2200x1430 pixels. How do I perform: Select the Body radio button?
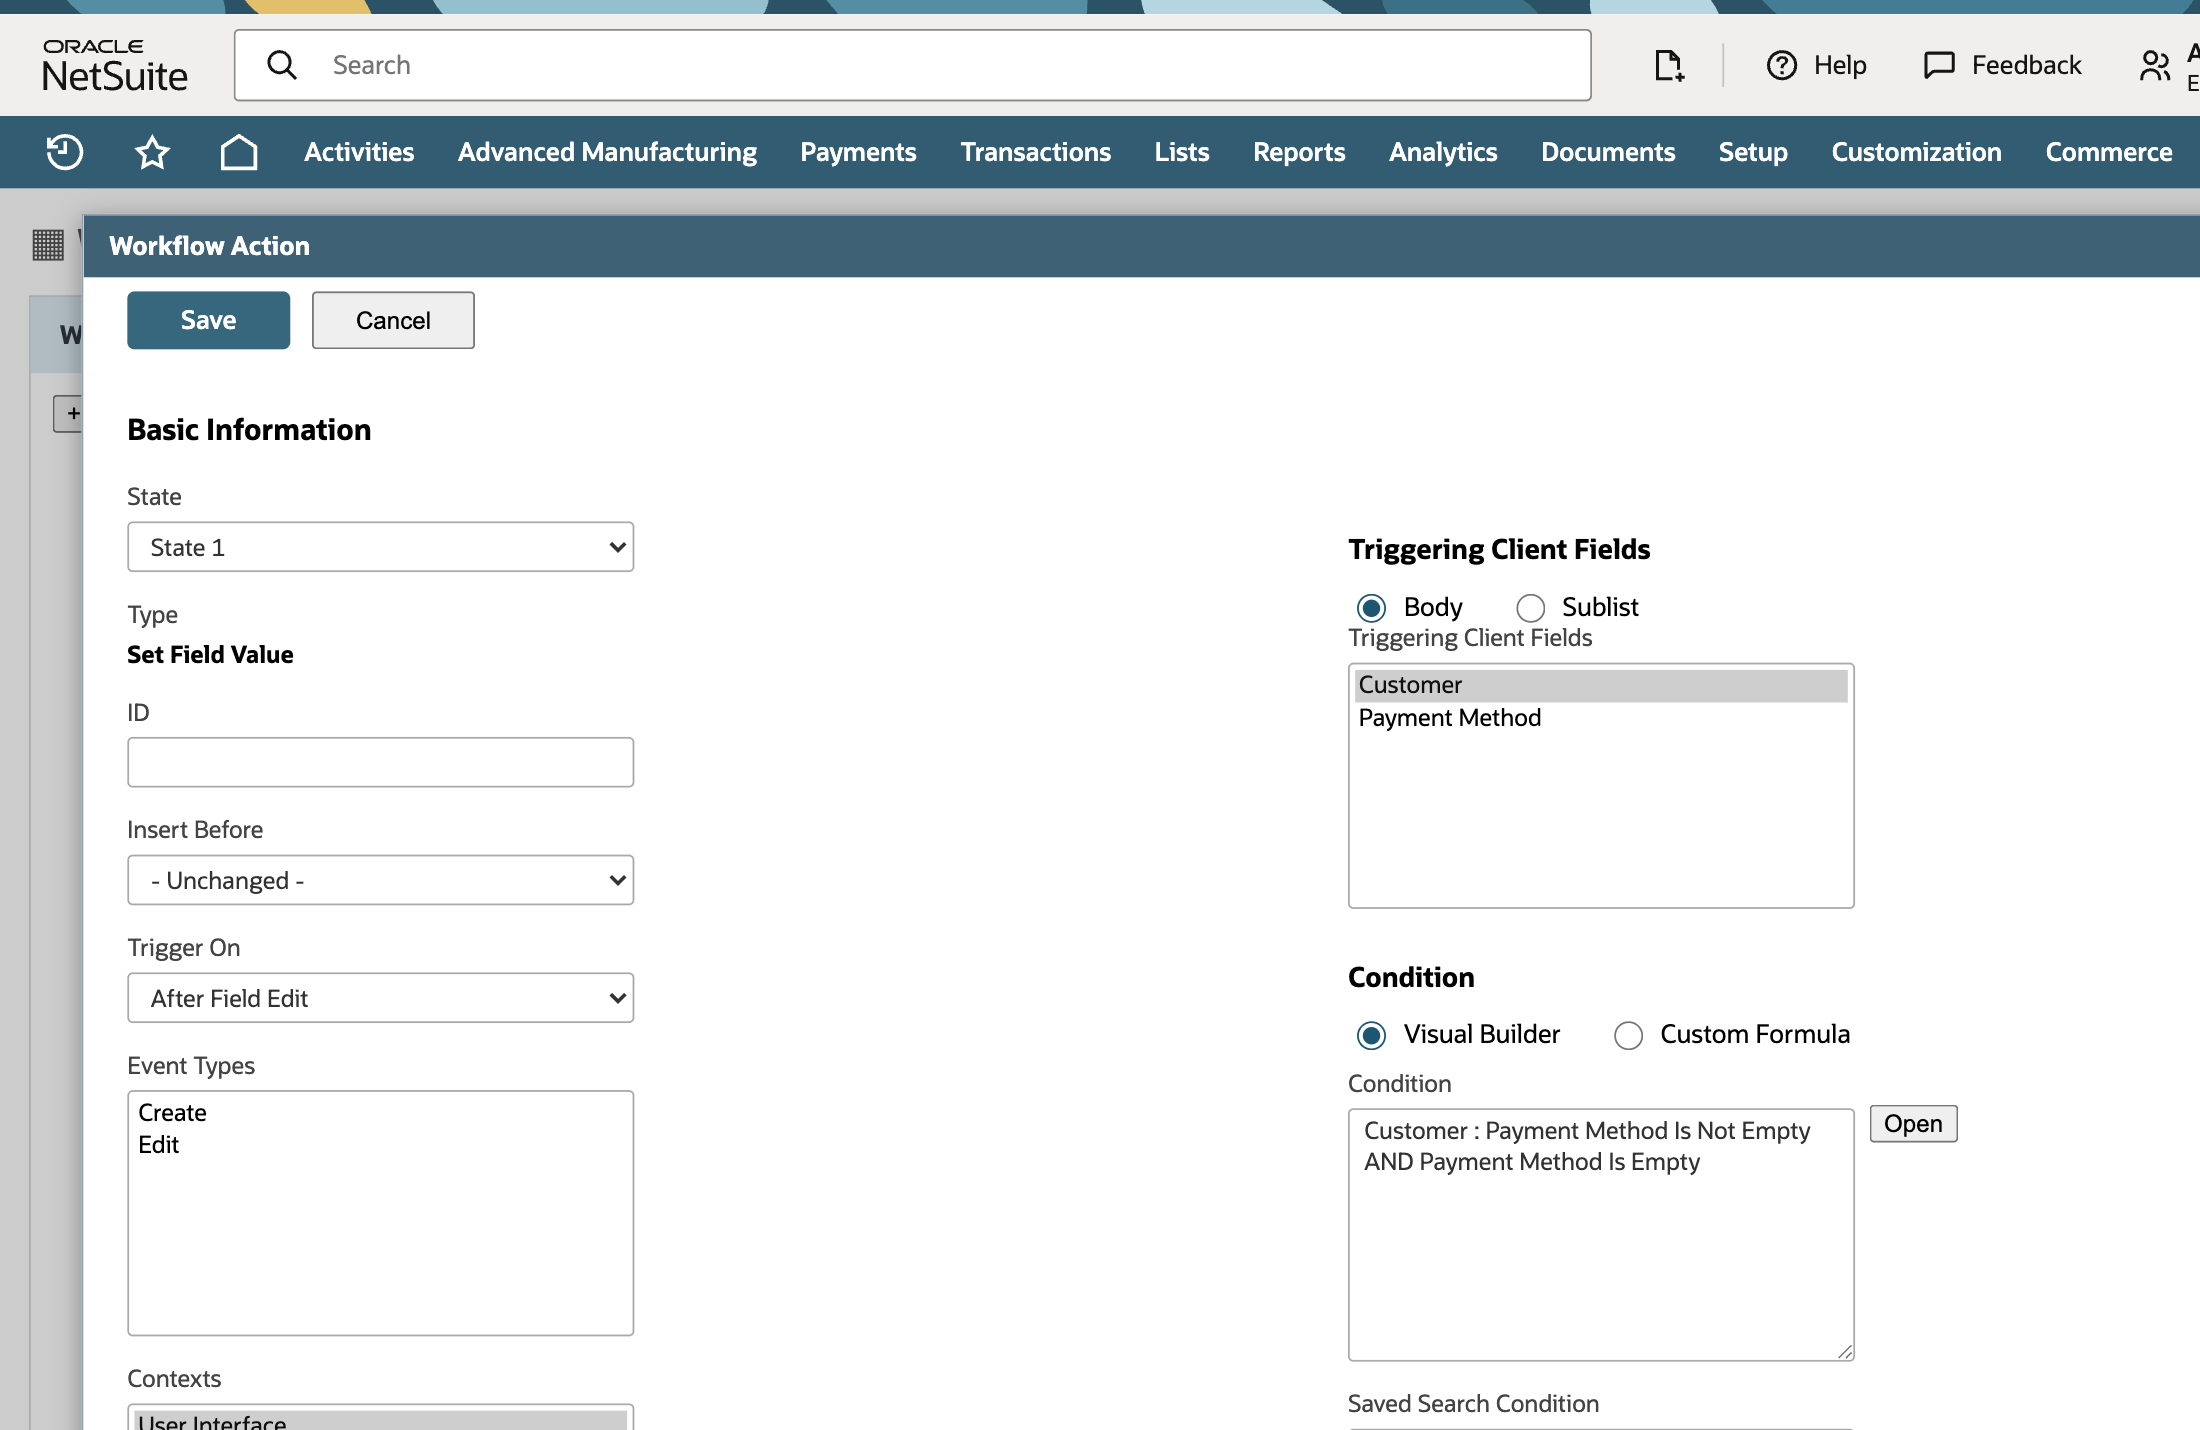pos(1371,608)
